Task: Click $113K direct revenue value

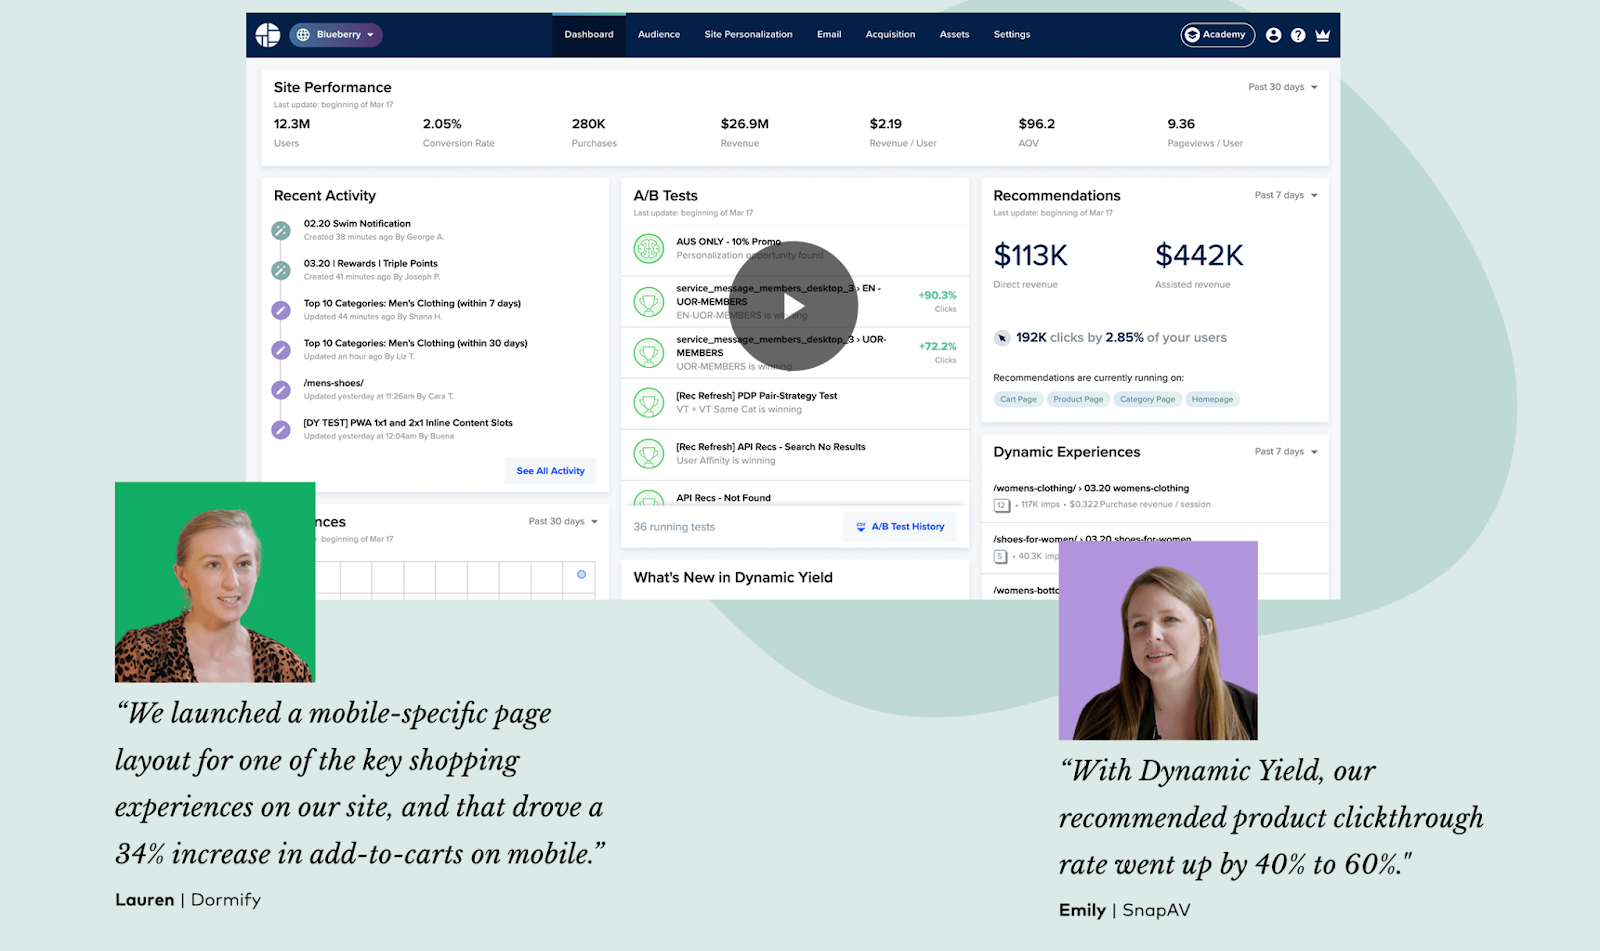Action: [x=1030, y=256]
